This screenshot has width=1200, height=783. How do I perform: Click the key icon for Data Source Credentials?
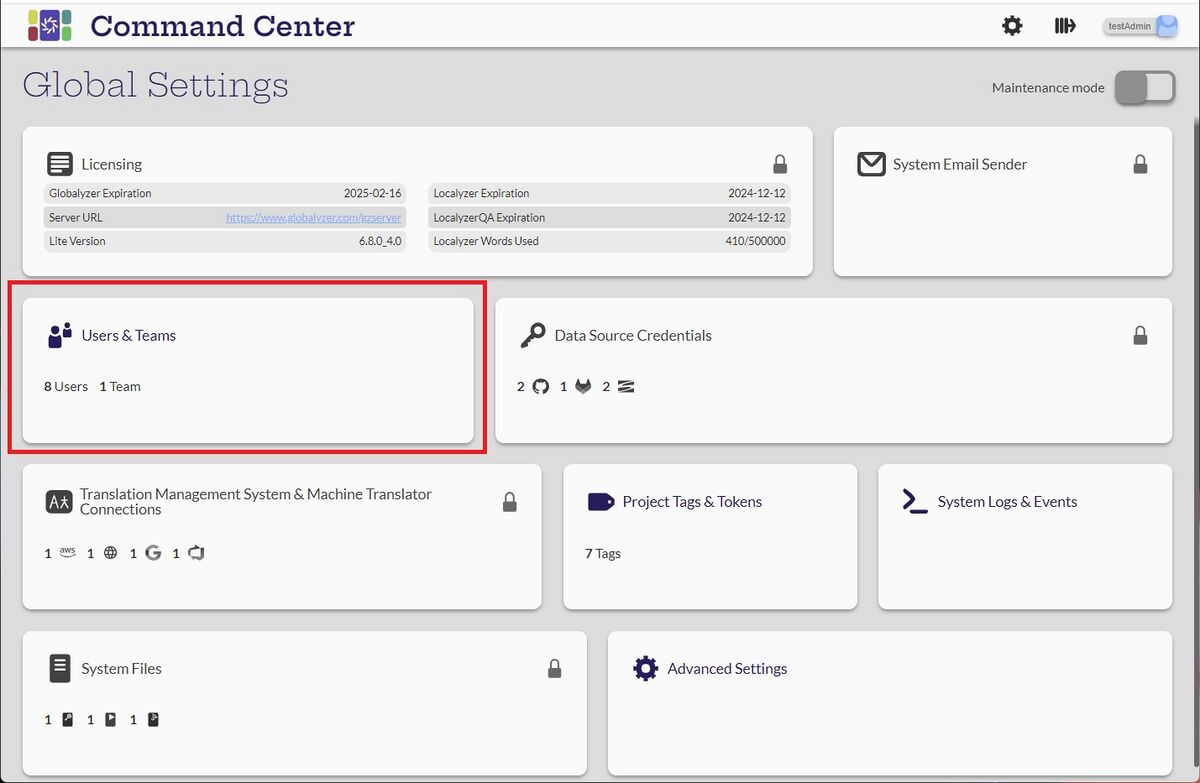tap(532, 336)
